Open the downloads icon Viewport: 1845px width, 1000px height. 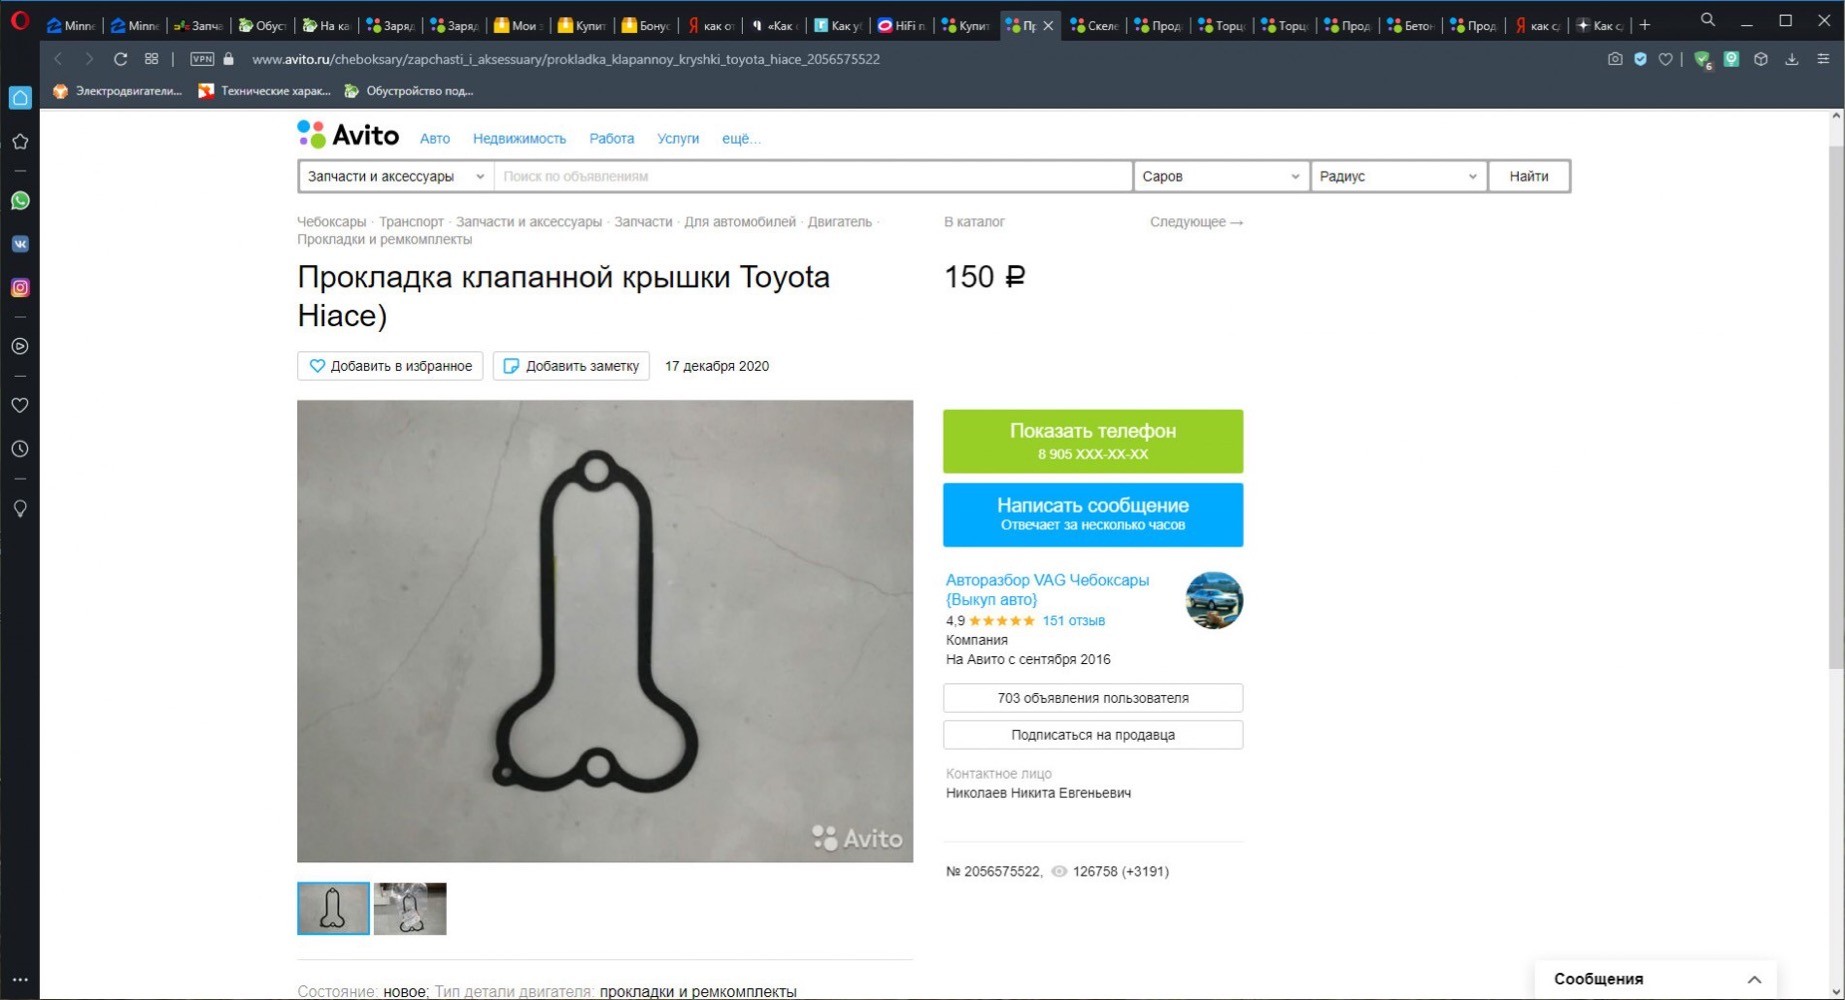click(x=1792, y=59)
